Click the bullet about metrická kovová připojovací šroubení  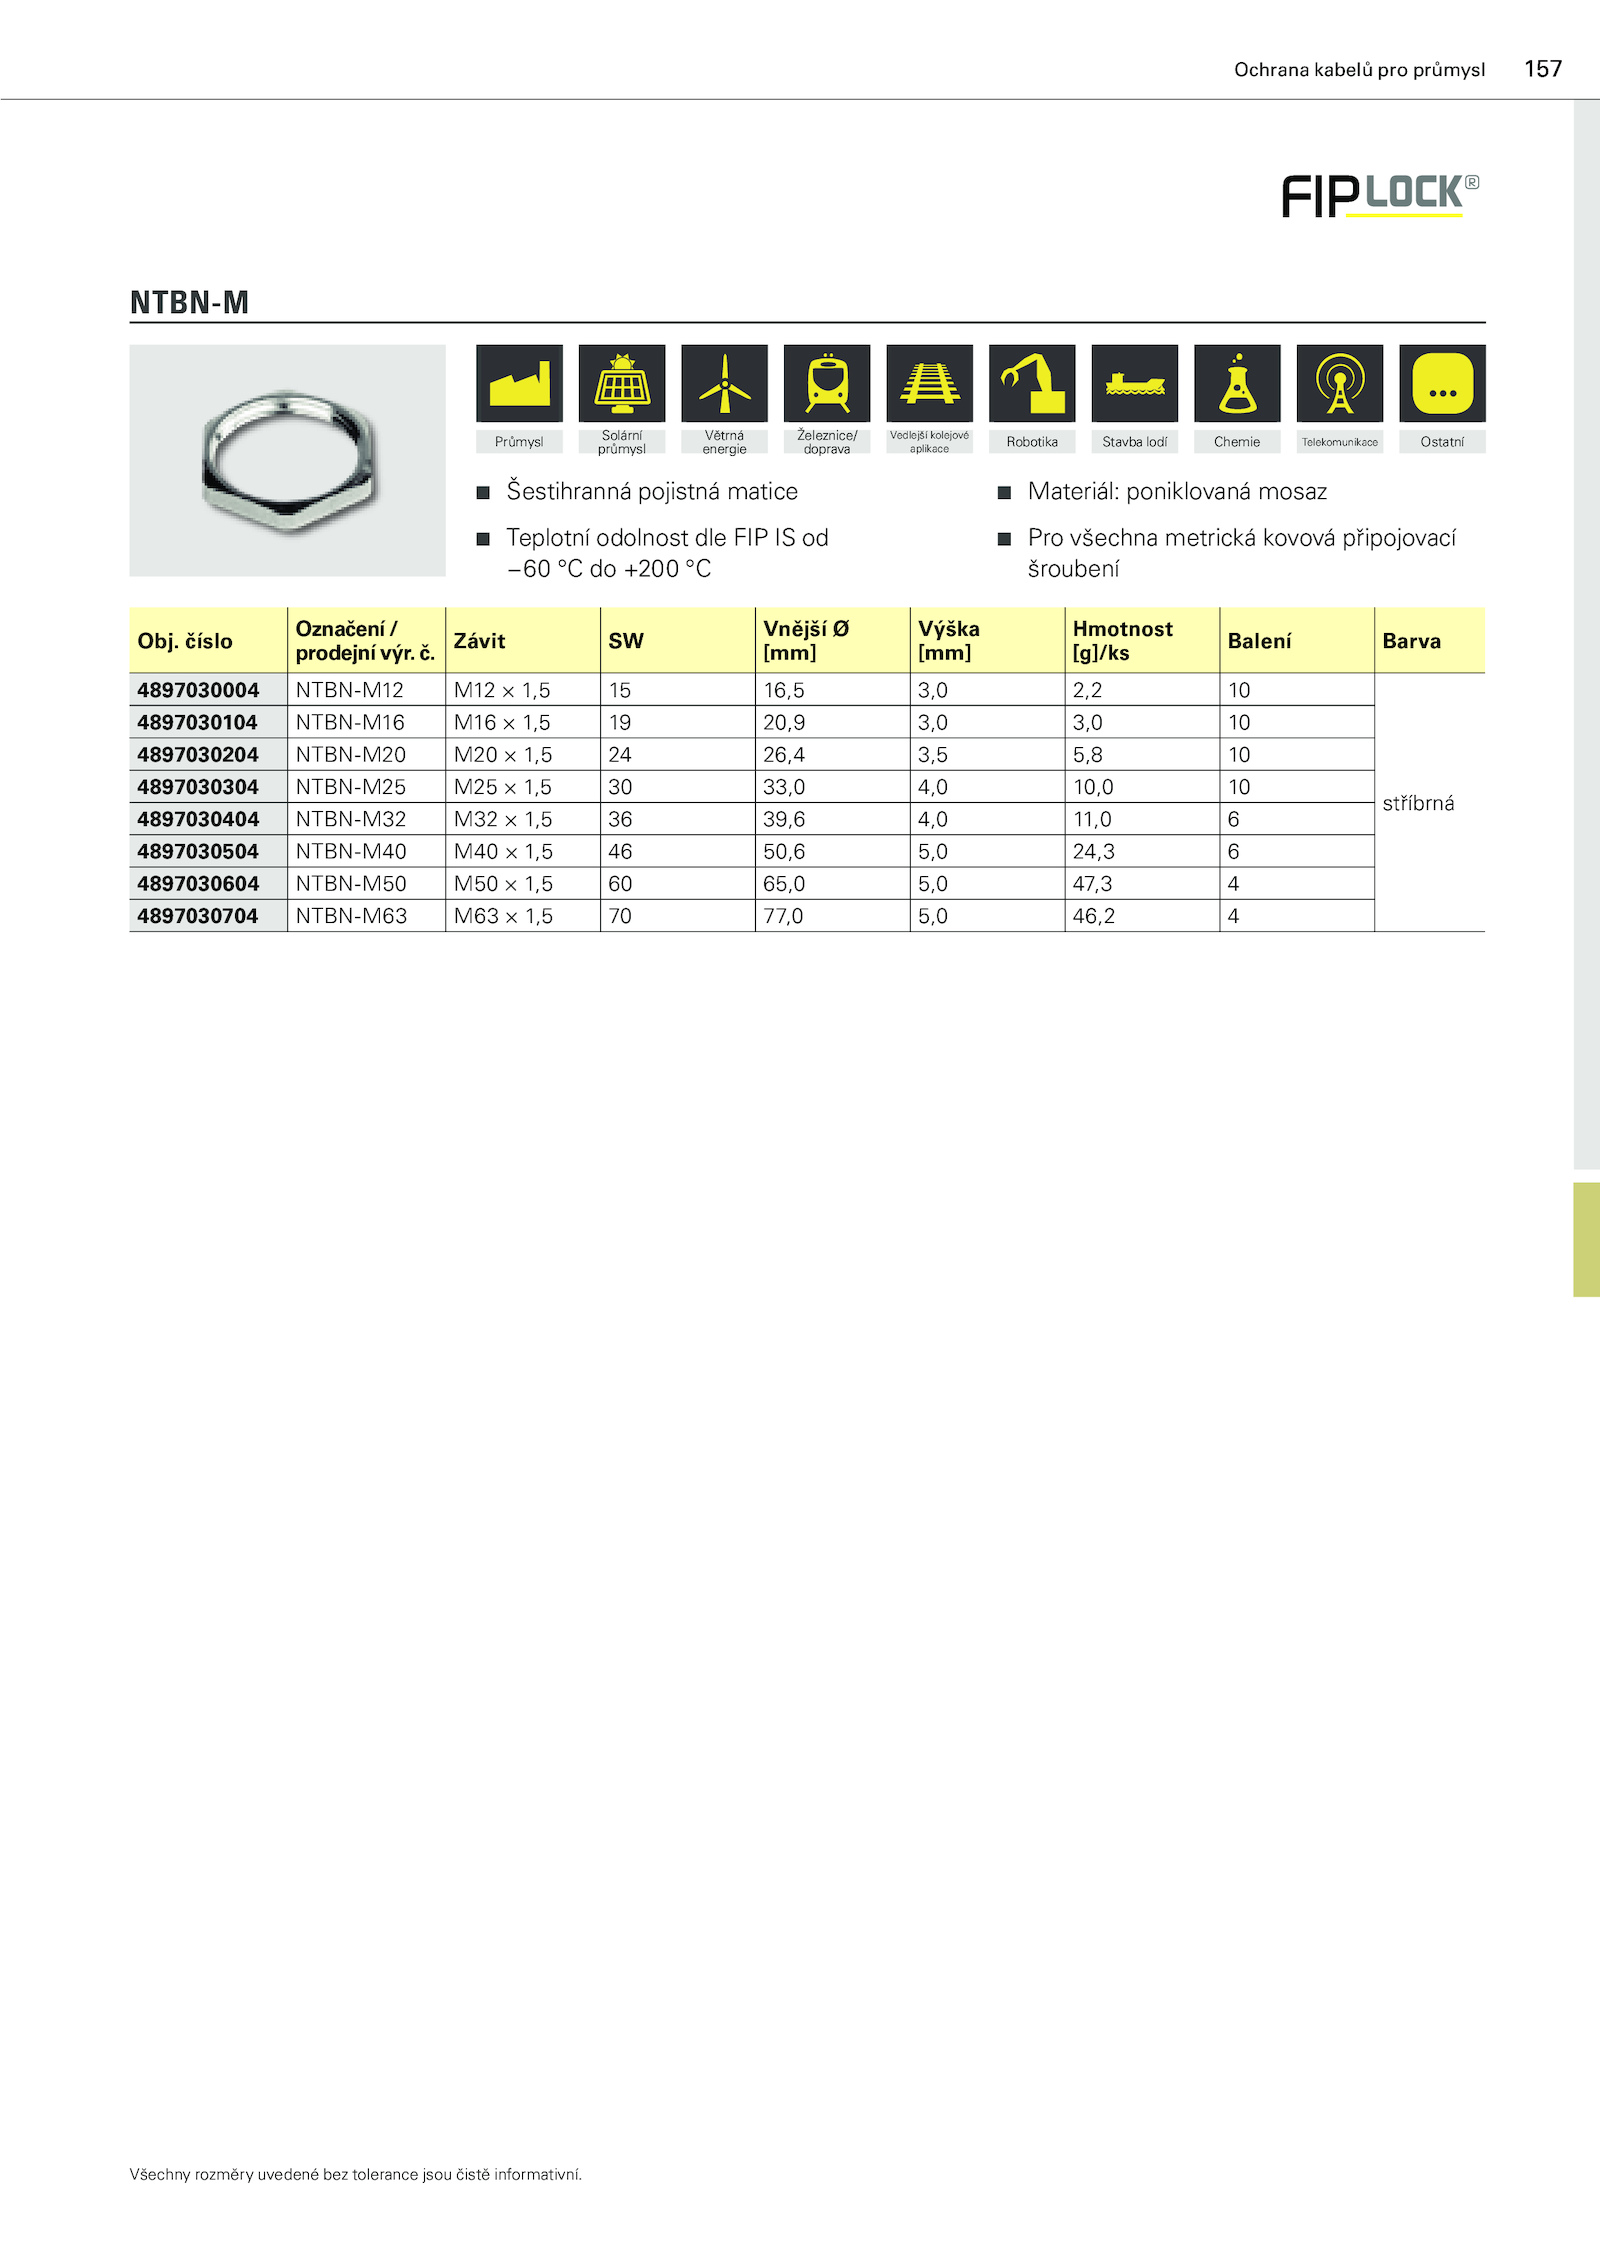click(1241, 553)
